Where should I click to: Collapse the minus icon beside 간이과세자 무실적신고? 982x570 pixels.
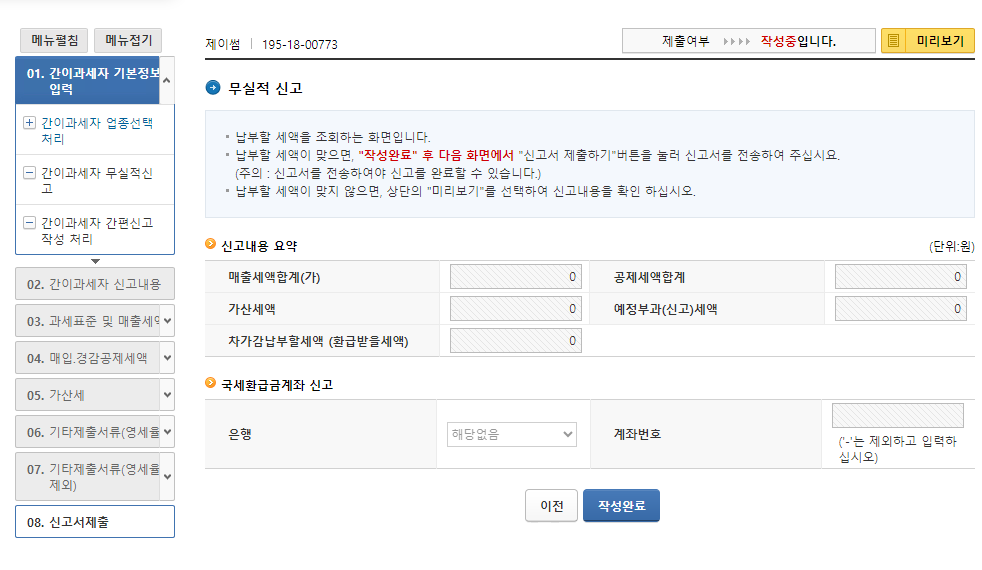coord(29,173)
